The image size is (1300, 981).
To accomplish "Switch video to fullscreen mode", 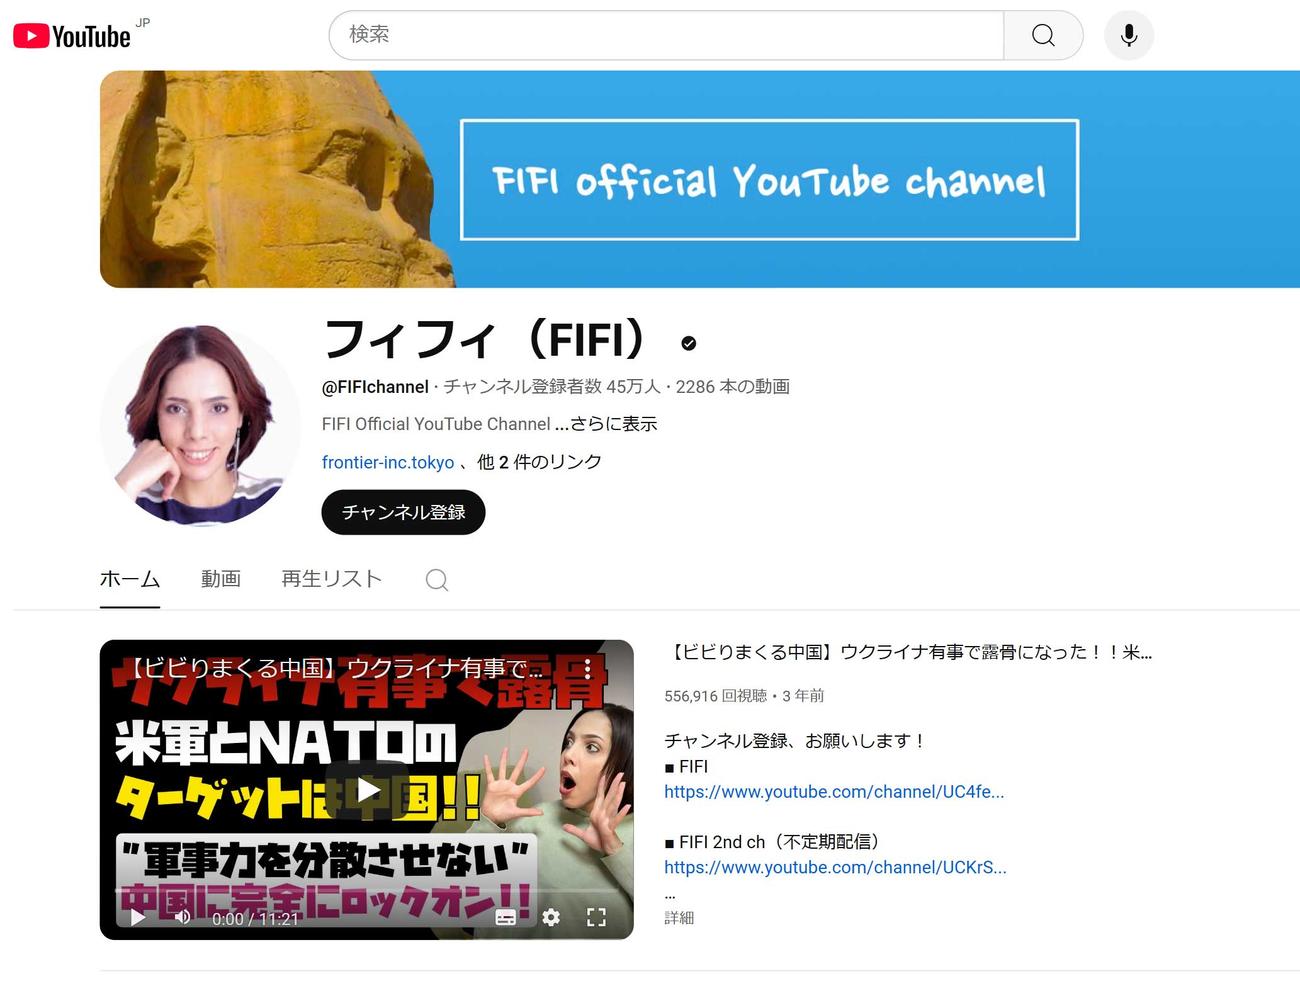I will [596, 917].
